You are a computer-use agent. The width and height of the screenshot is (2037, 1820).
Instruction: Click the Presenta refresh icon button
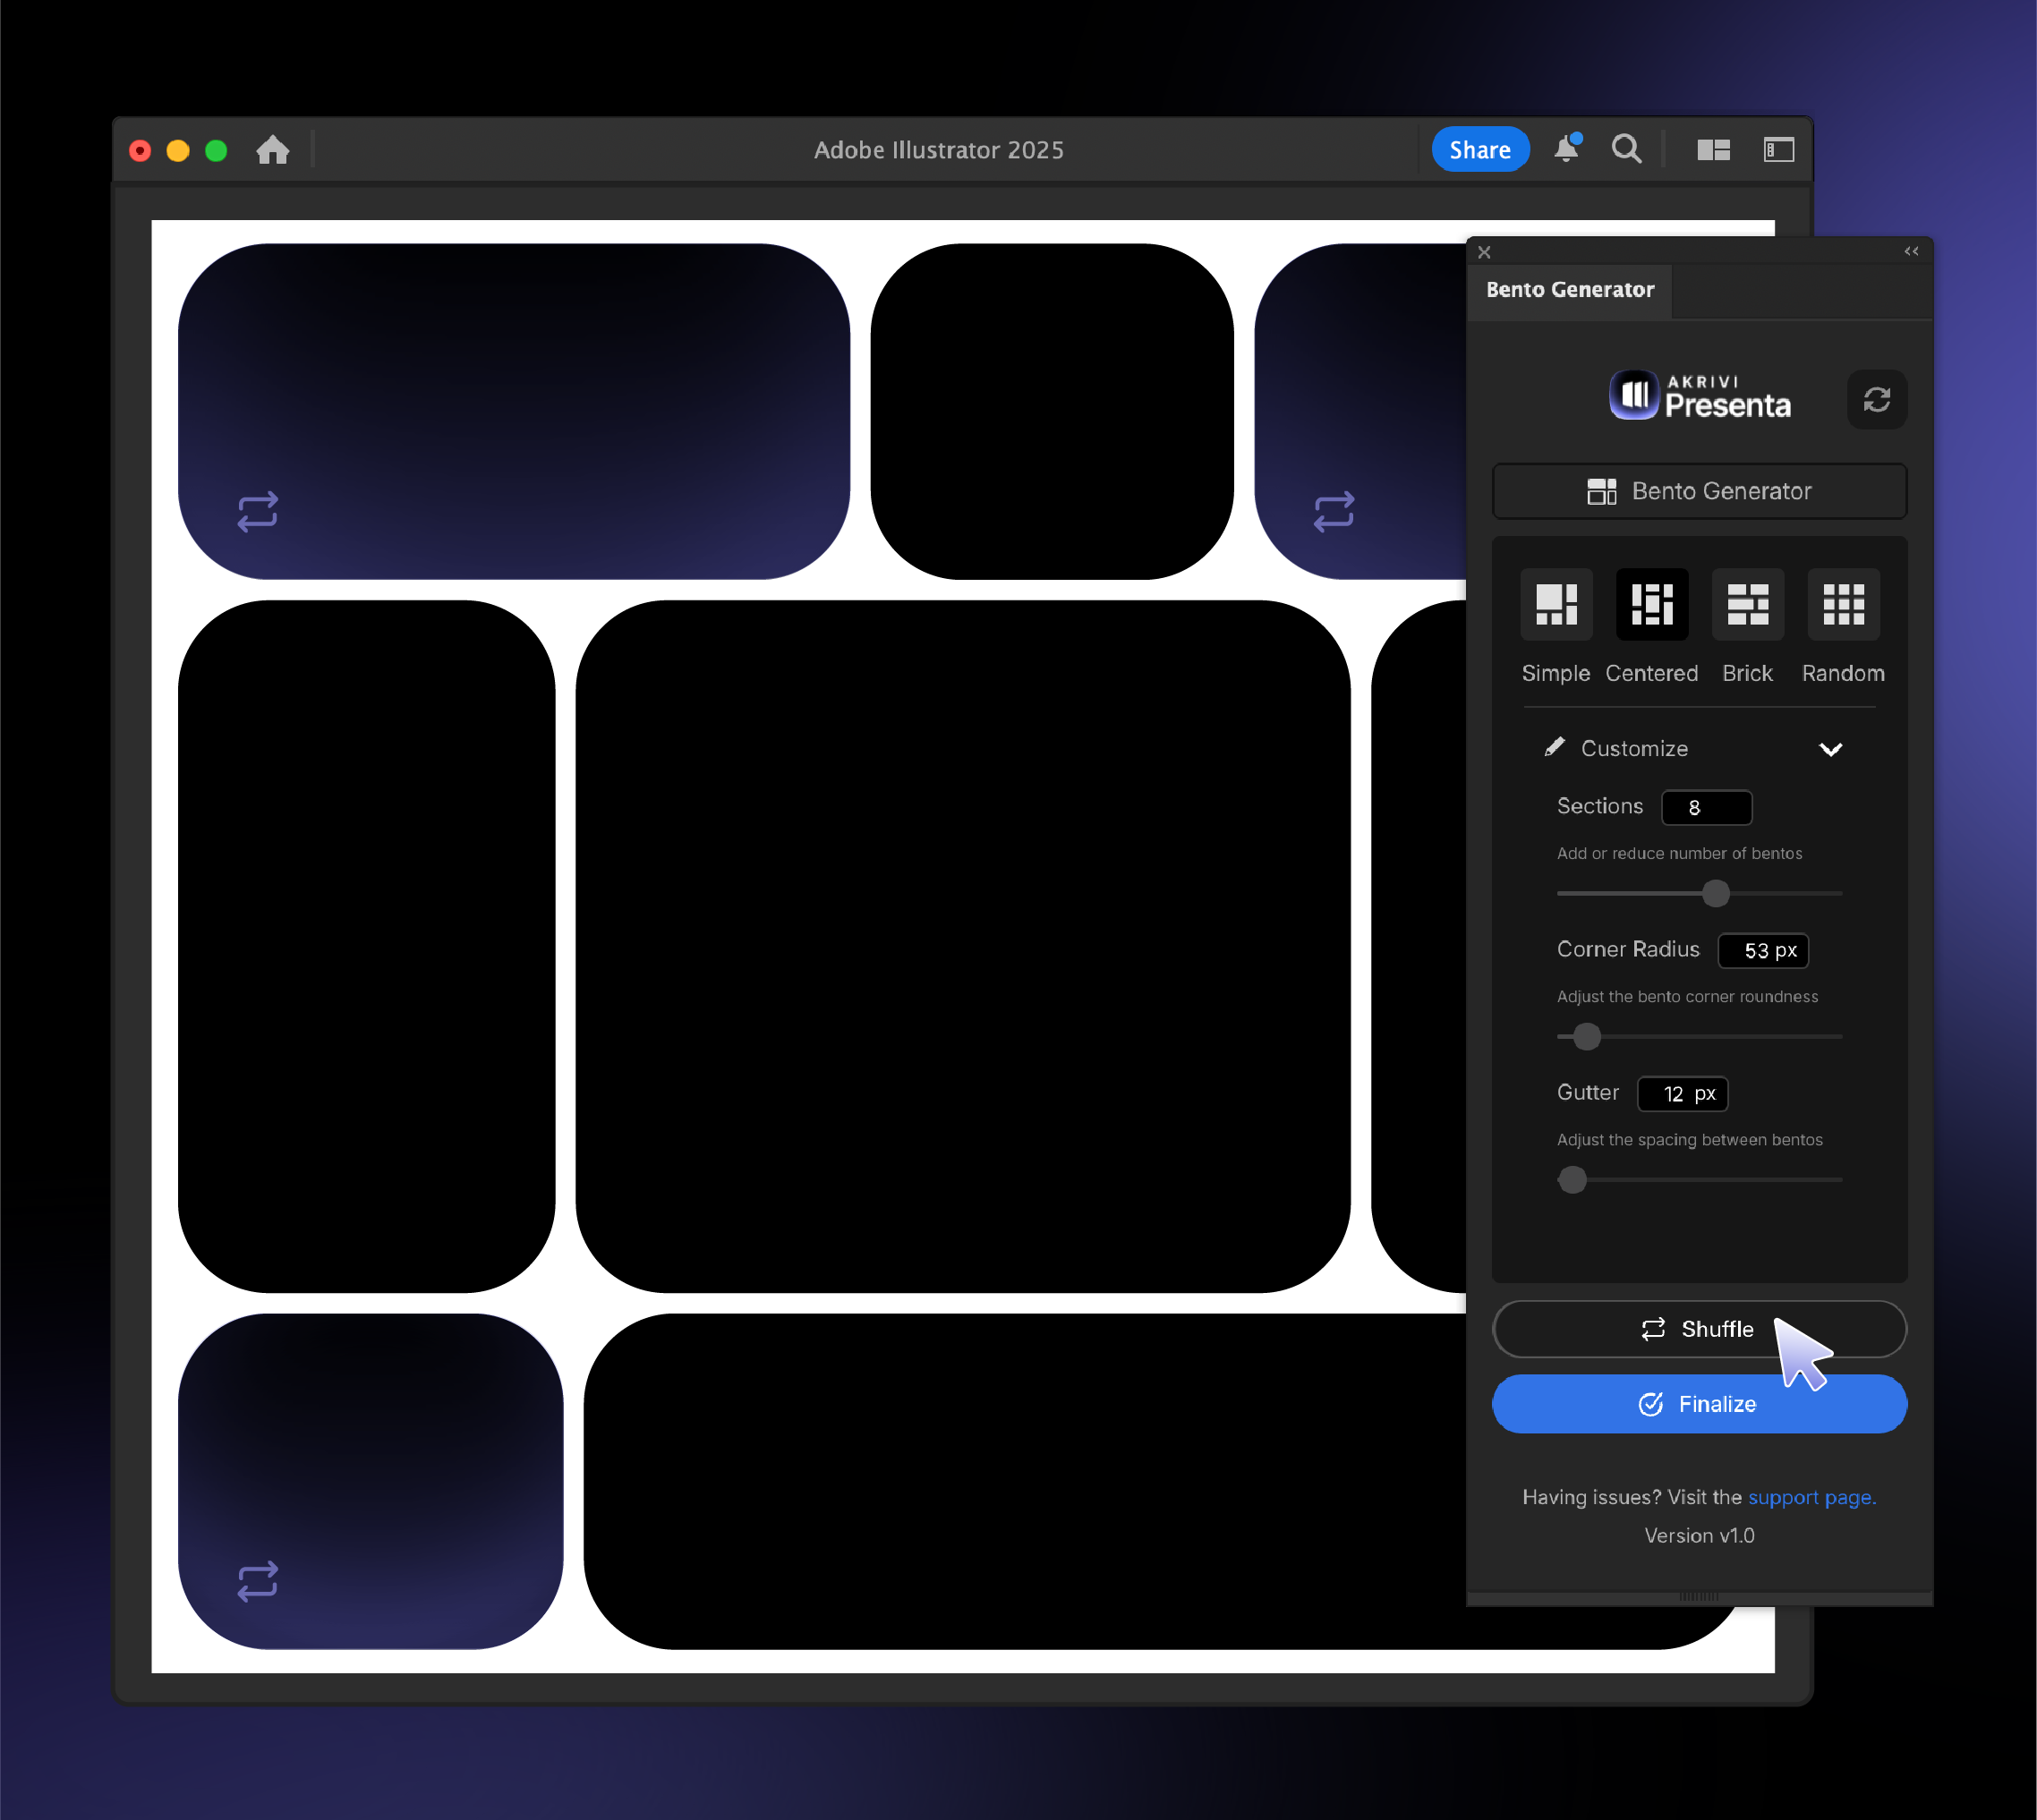click(x=1876, y=400)
